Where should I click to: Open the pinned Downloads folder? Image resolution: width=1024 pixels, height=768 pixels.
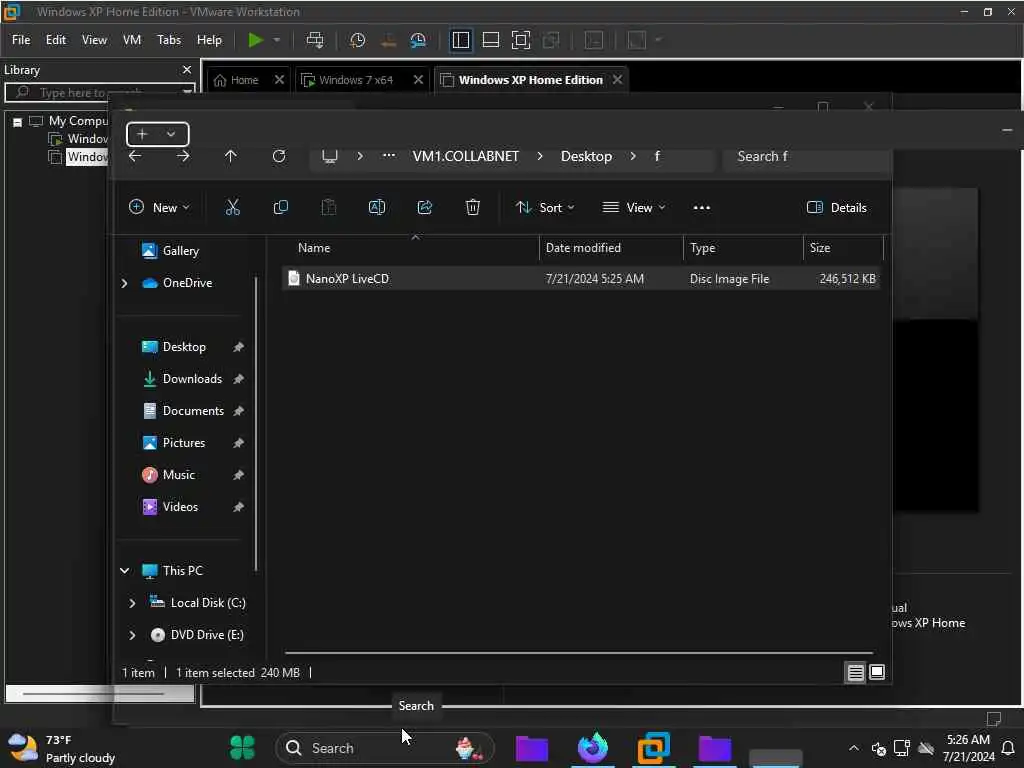click(192, 379)
